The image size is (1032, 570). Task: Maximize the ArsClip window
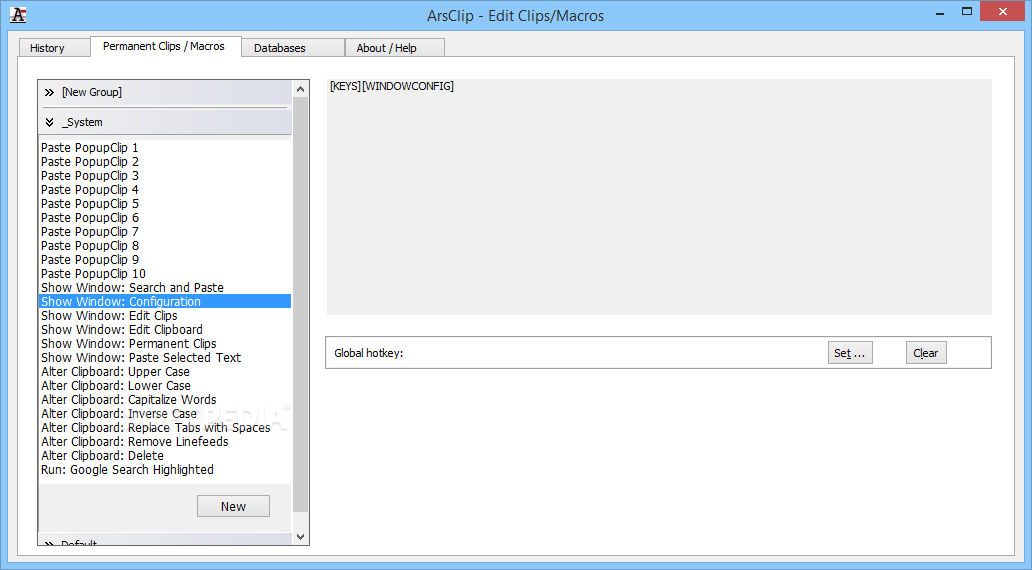tap(966, 12)
